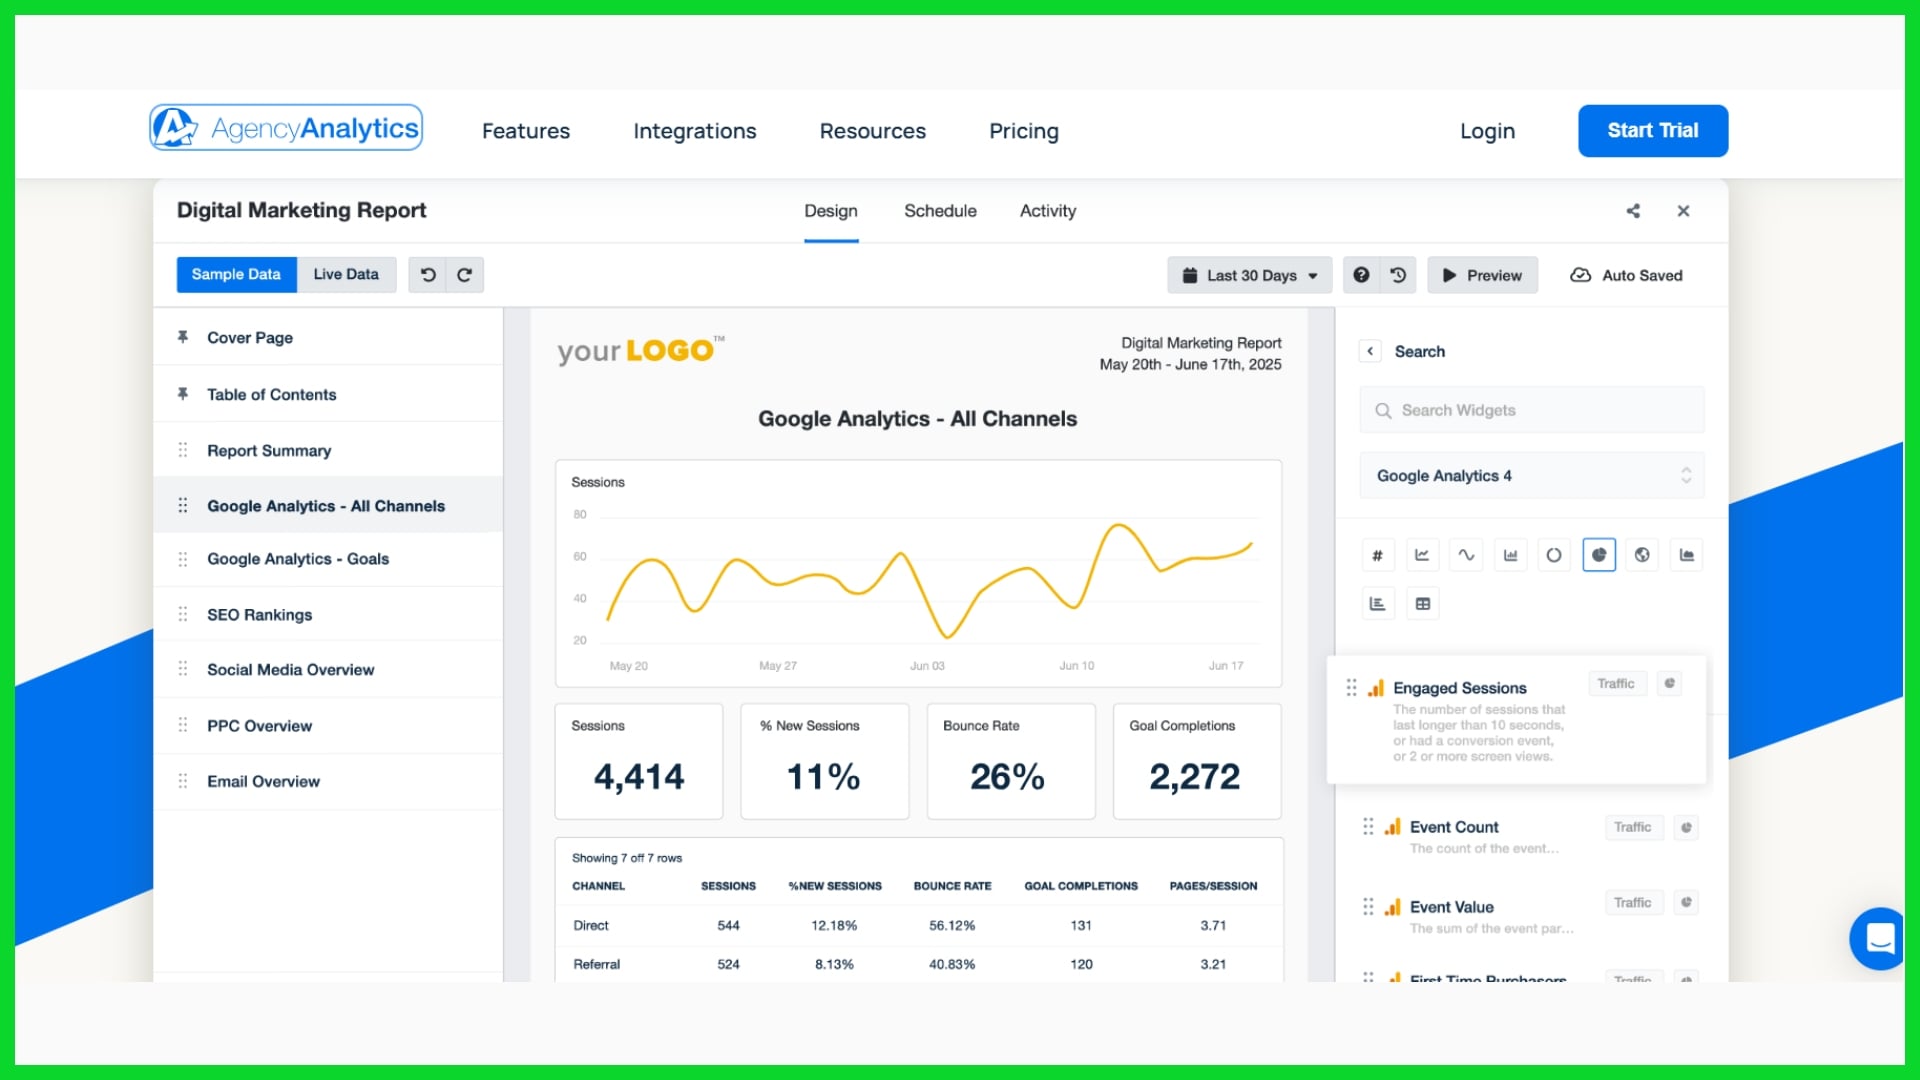Switch to the Schedule tab
The image size is (1920, 1080).
tap(940, 211)
